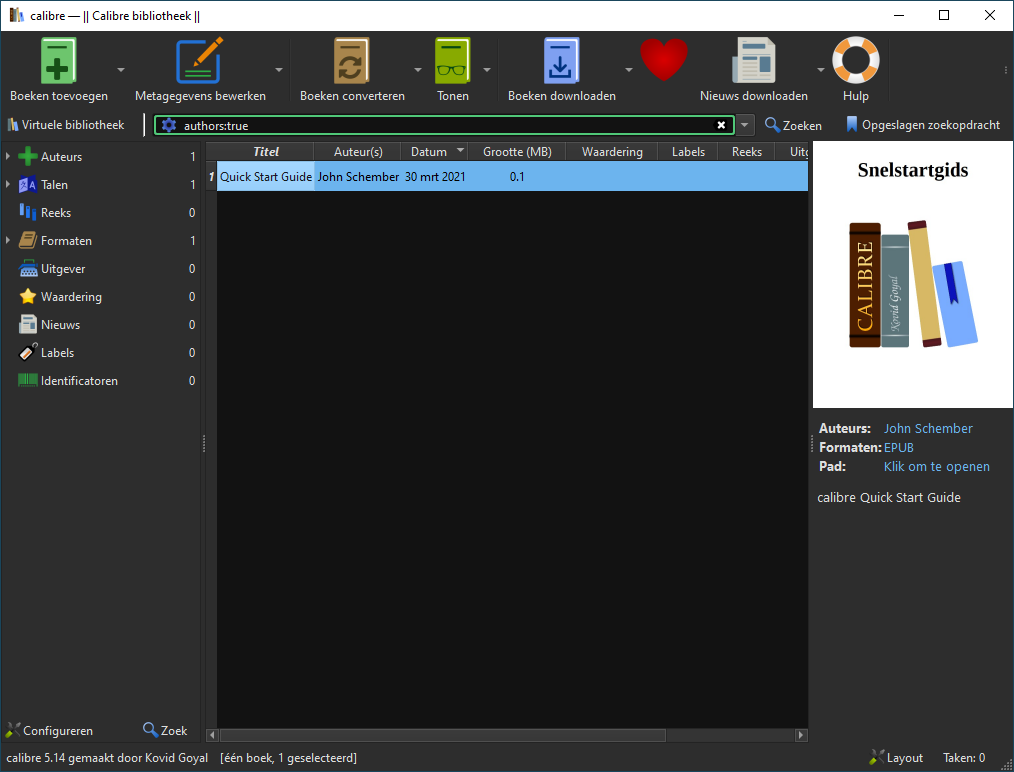Click the Boeken downloaden icon
This screenshot has height=772, width=1014.
click(561, 61)
